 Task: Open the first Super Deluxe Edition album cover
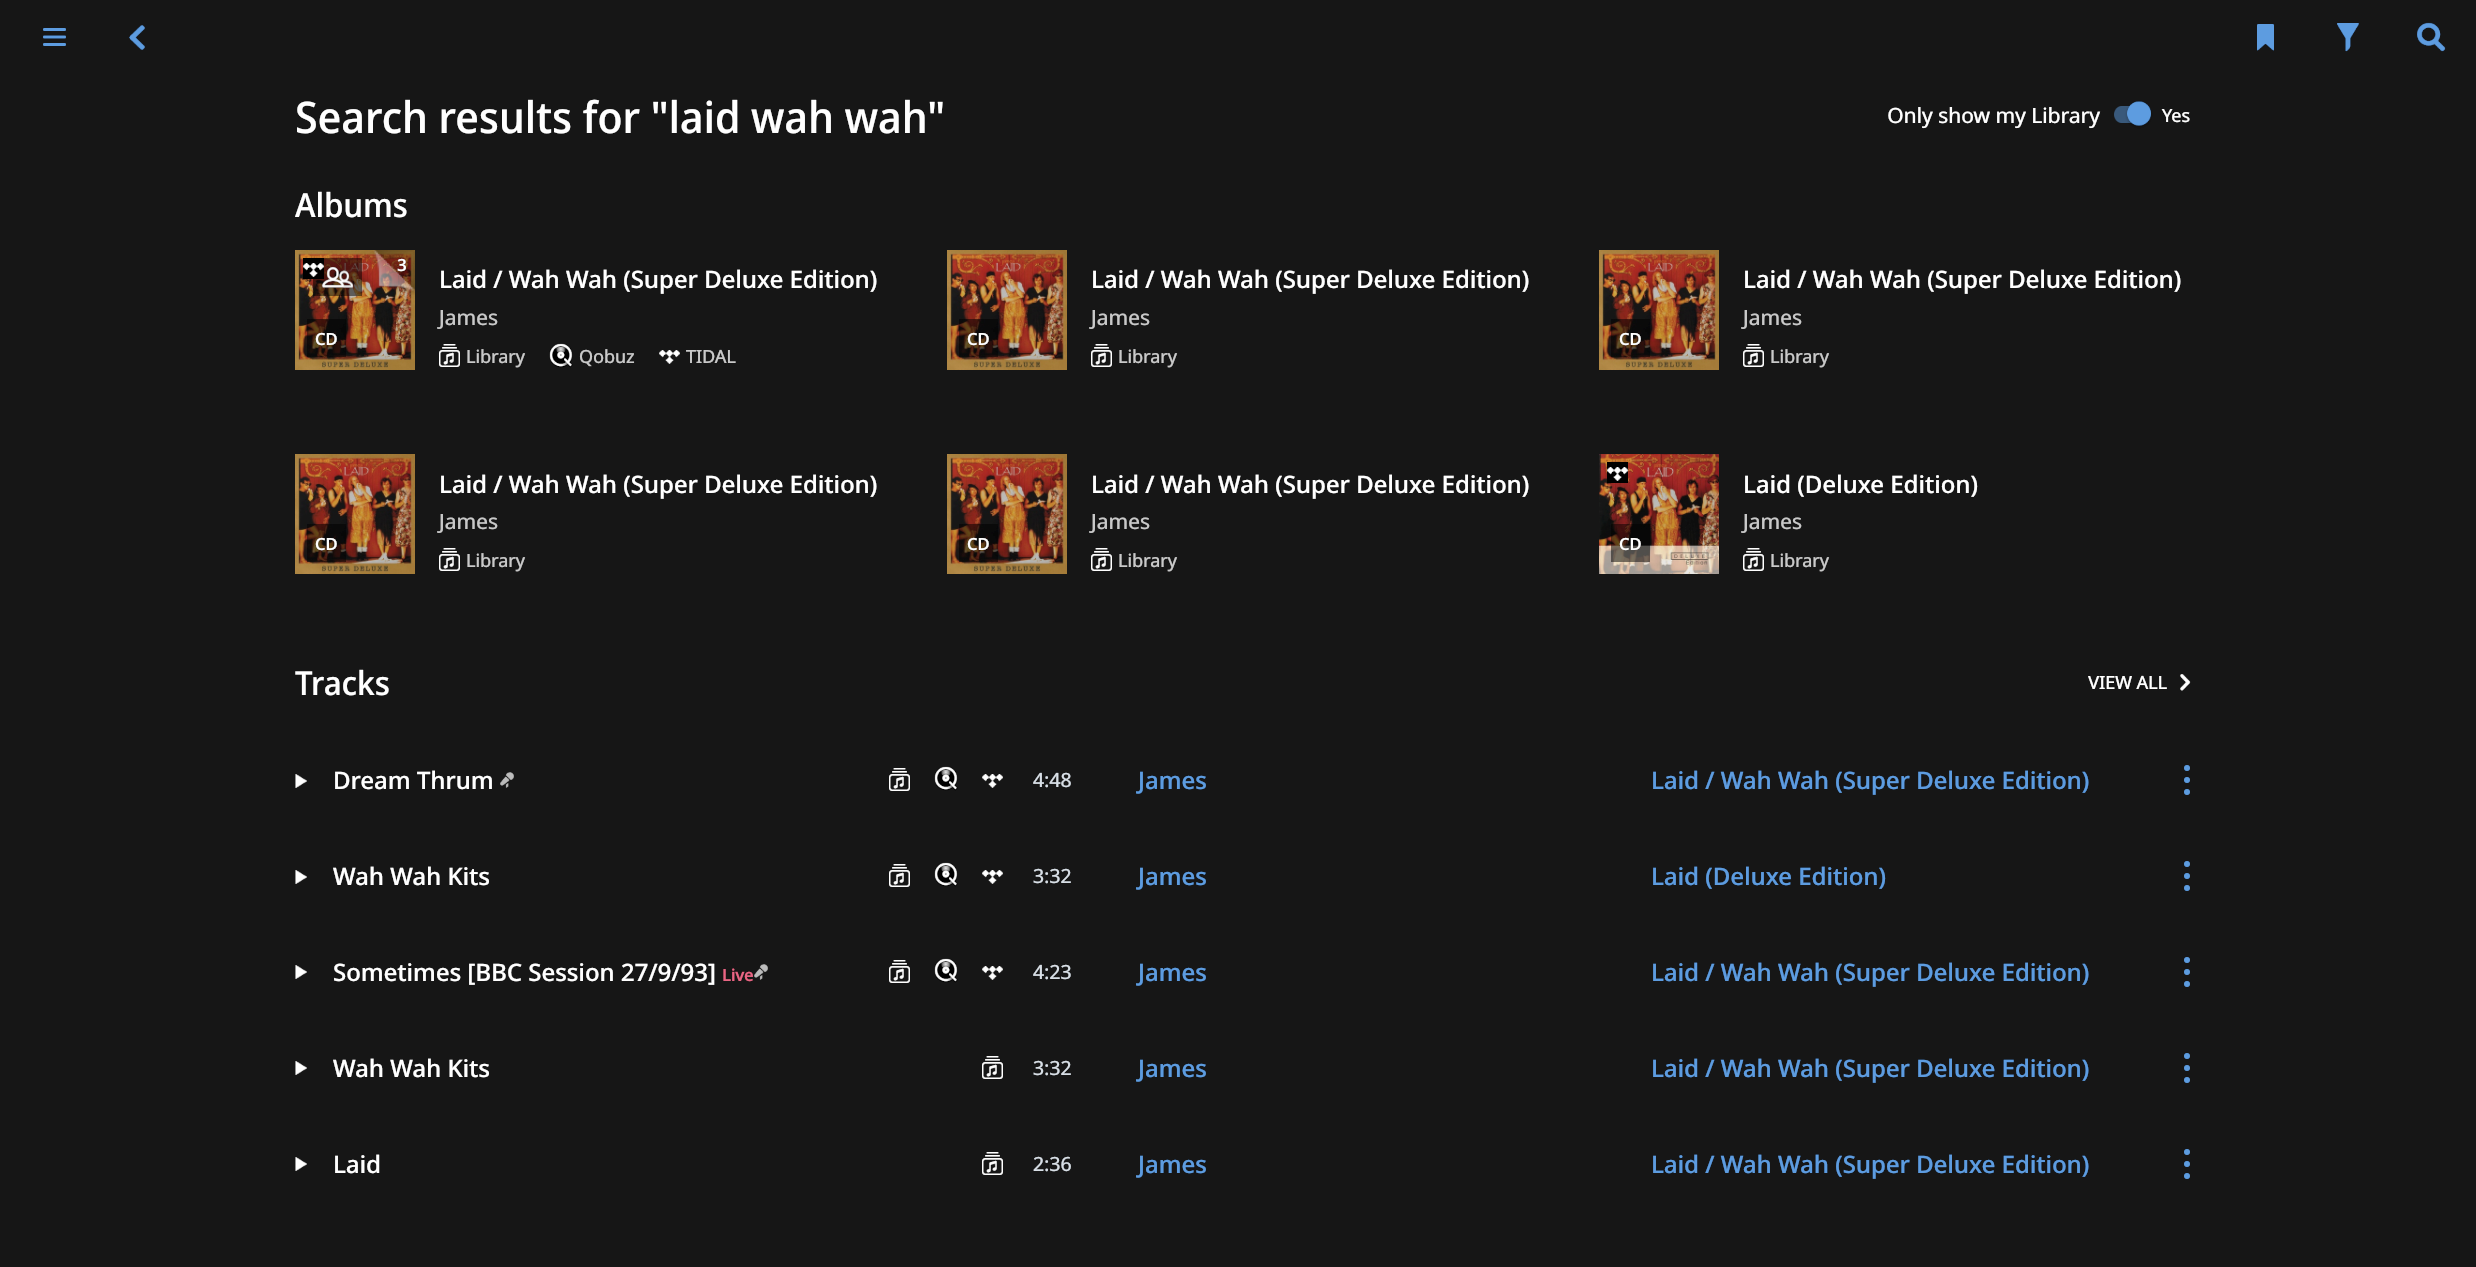(354, 310)
